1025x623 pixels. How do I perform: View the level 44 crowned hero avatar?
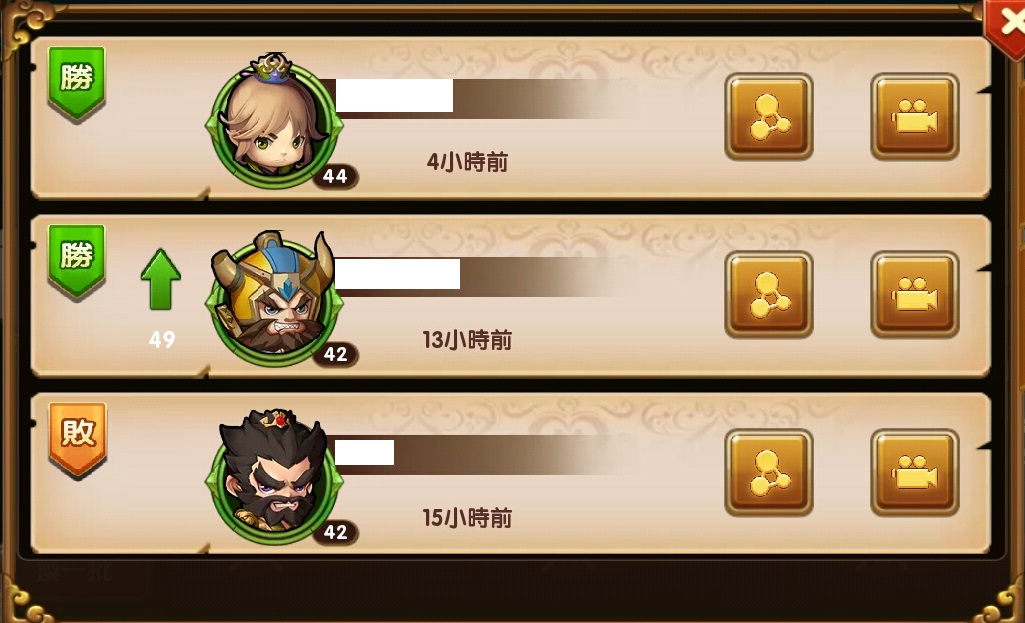[x=275, y=121]
